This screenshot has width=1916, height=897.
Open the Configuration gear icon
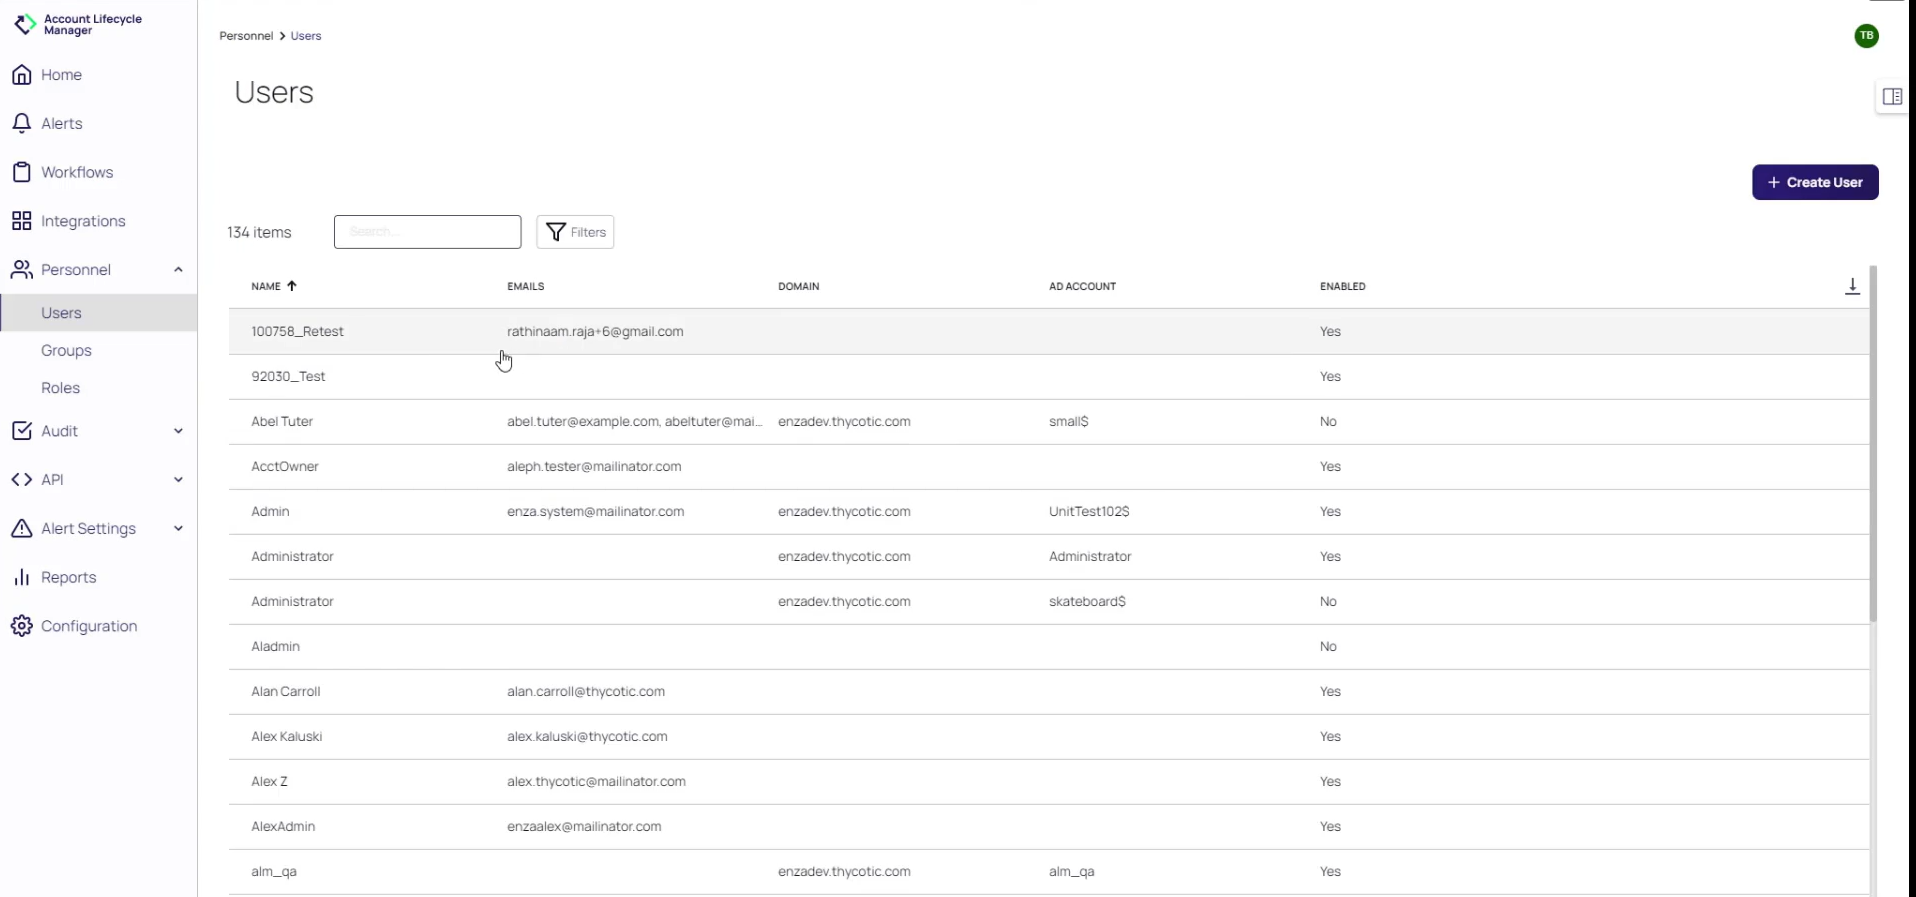click(x=22, y=626)
